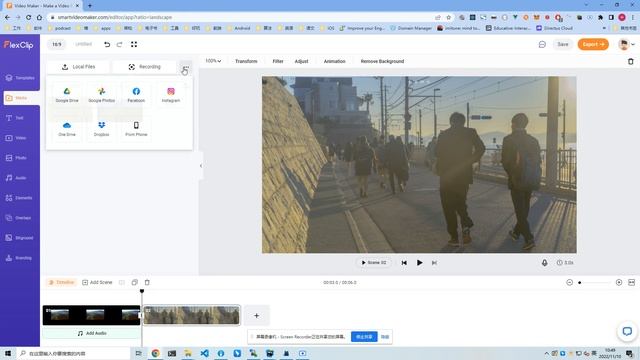The image size is (640, 360).
Task: Import media from One Drive
Action: pos(67,129)
